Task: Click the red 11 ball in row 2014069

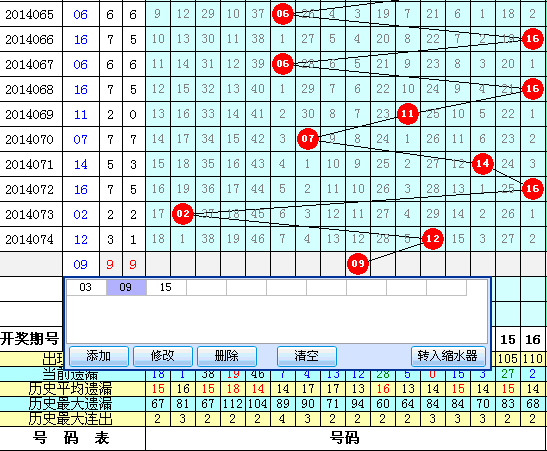Action: (407, 114)
